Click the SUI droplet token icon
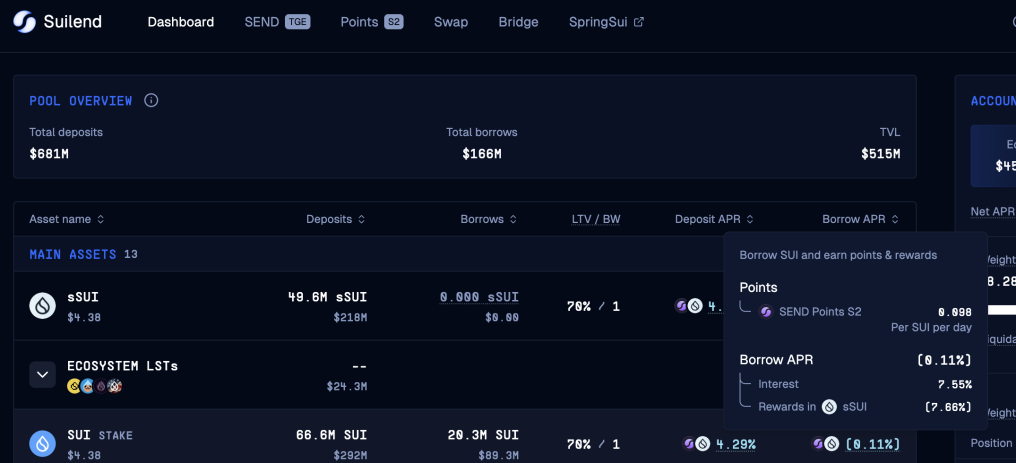Viewport: 1016px width, 463px height. click(42, 444)
